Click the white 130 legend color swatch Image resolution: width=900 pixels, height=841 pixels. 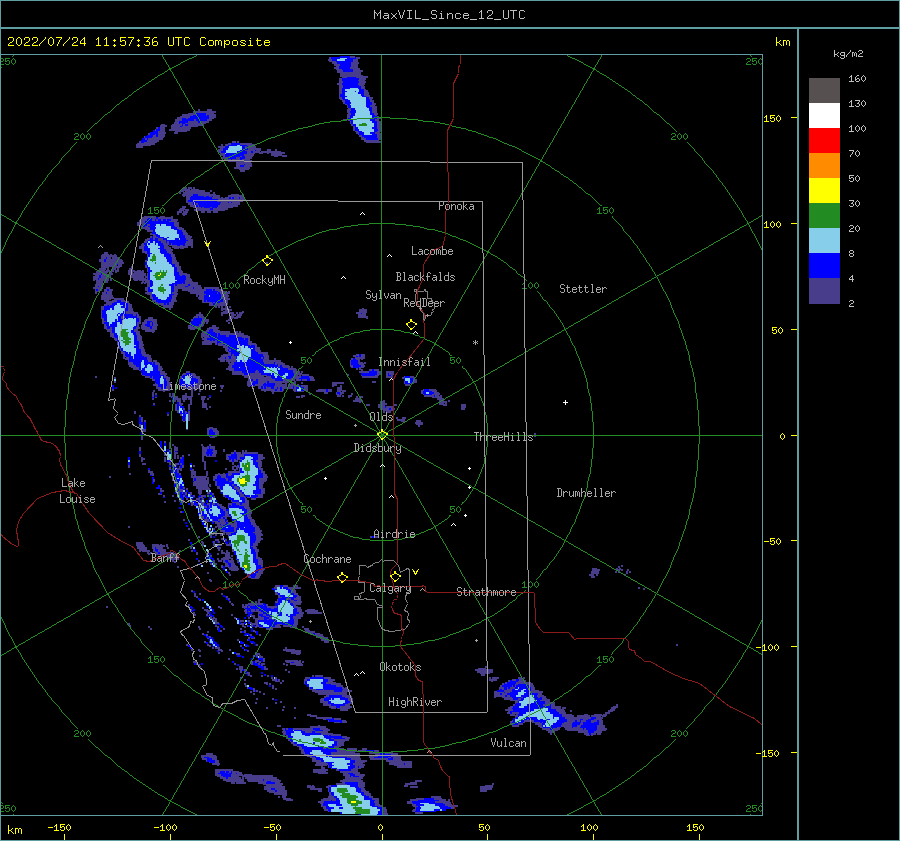pyautogui.click(x=824, y=115)
